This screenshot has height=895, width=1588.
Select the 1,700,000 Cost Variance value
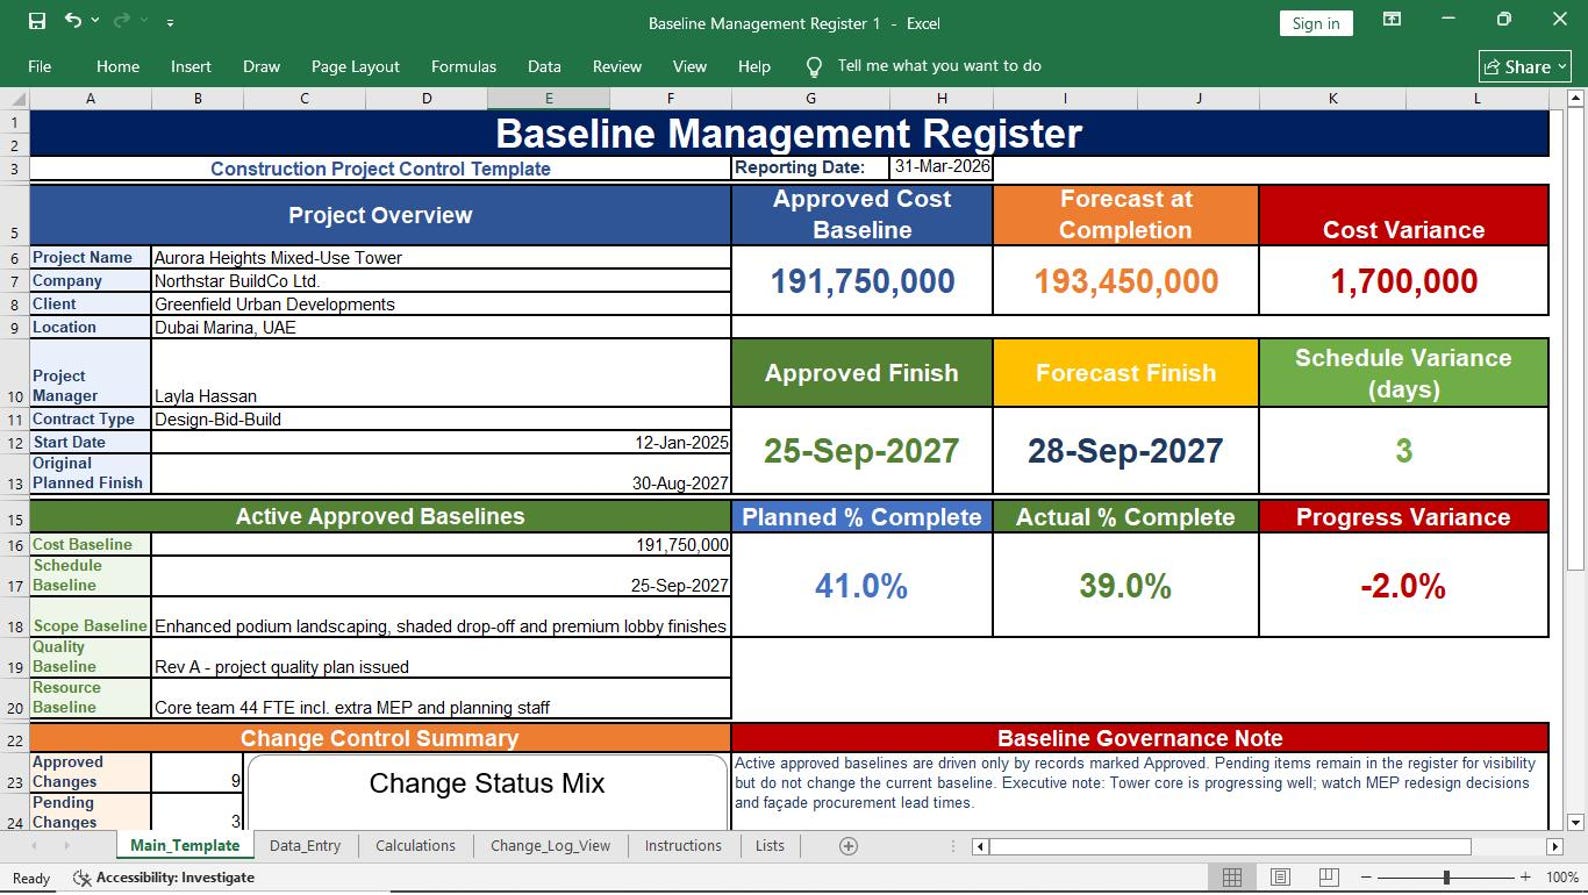[x=1404, y=281]
